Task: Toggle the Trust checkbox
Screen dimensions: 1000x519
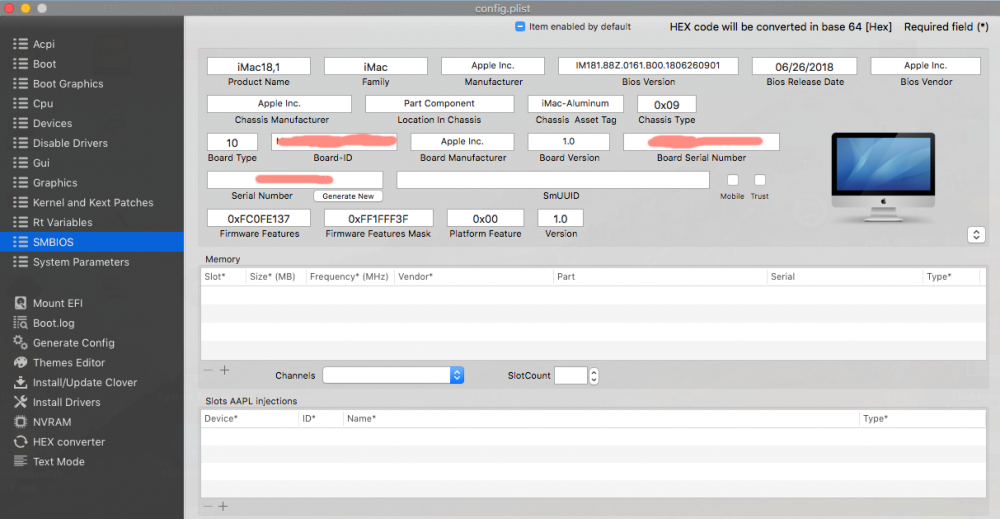Action: click(760, 180)
